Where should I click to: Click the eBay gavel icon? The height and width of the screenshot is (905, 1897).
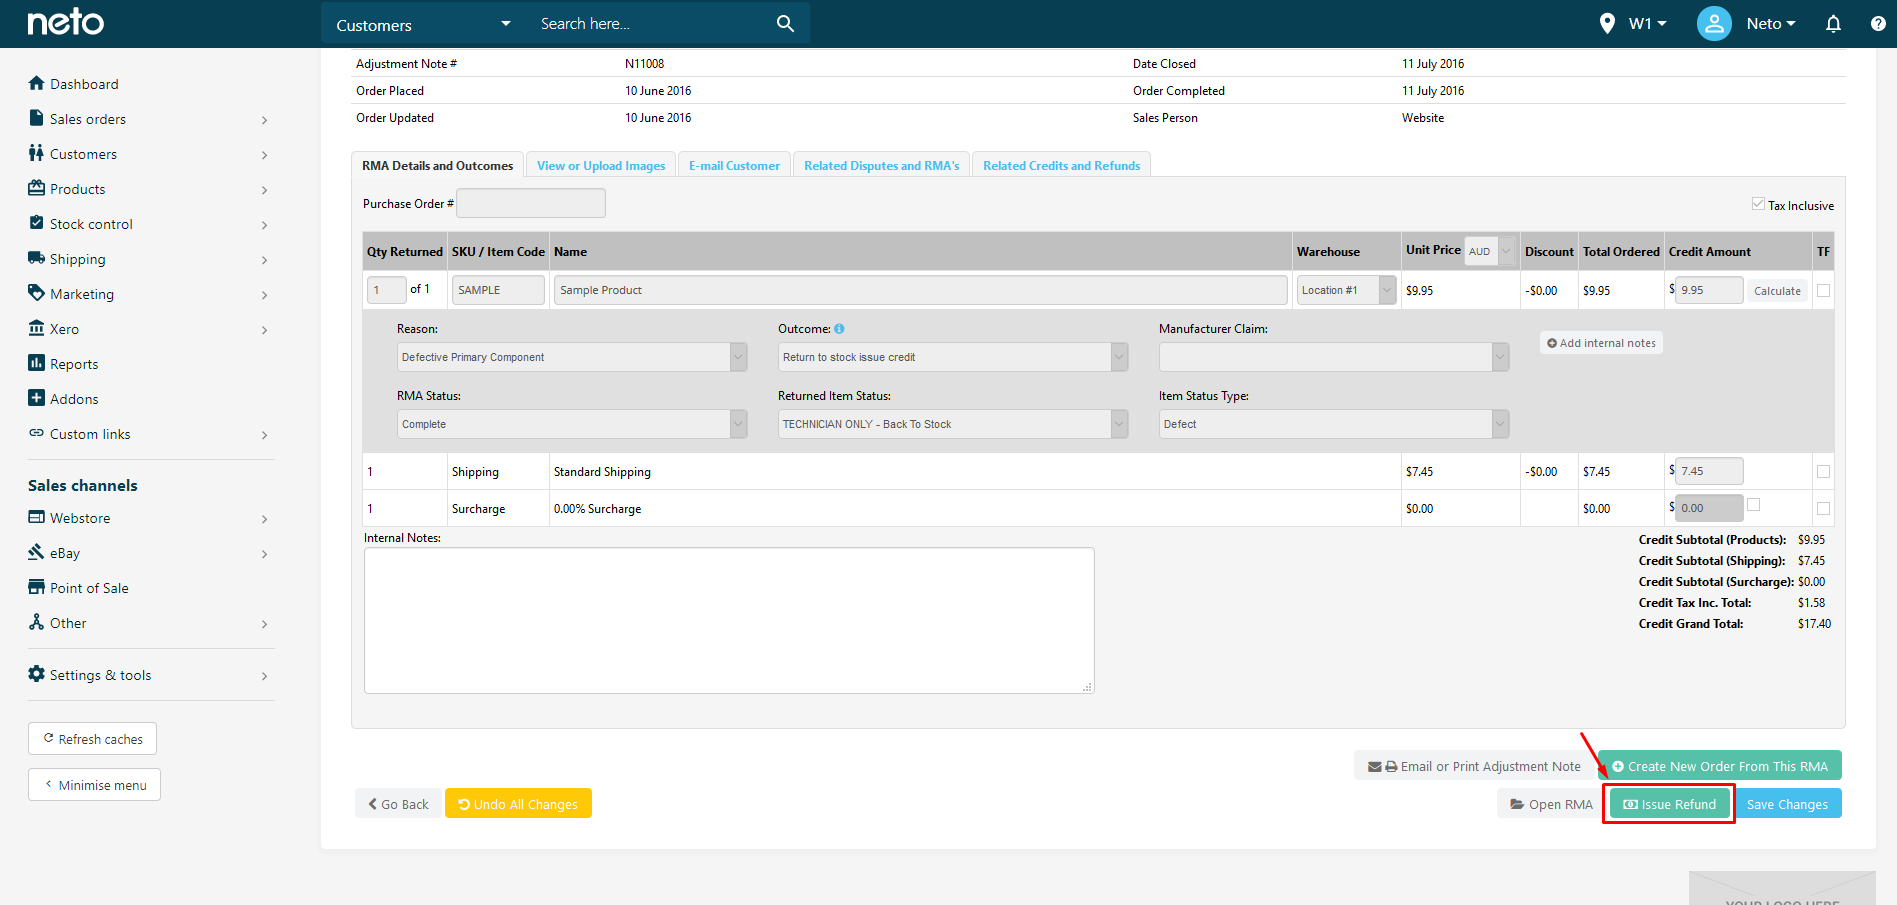coord(37,552)
